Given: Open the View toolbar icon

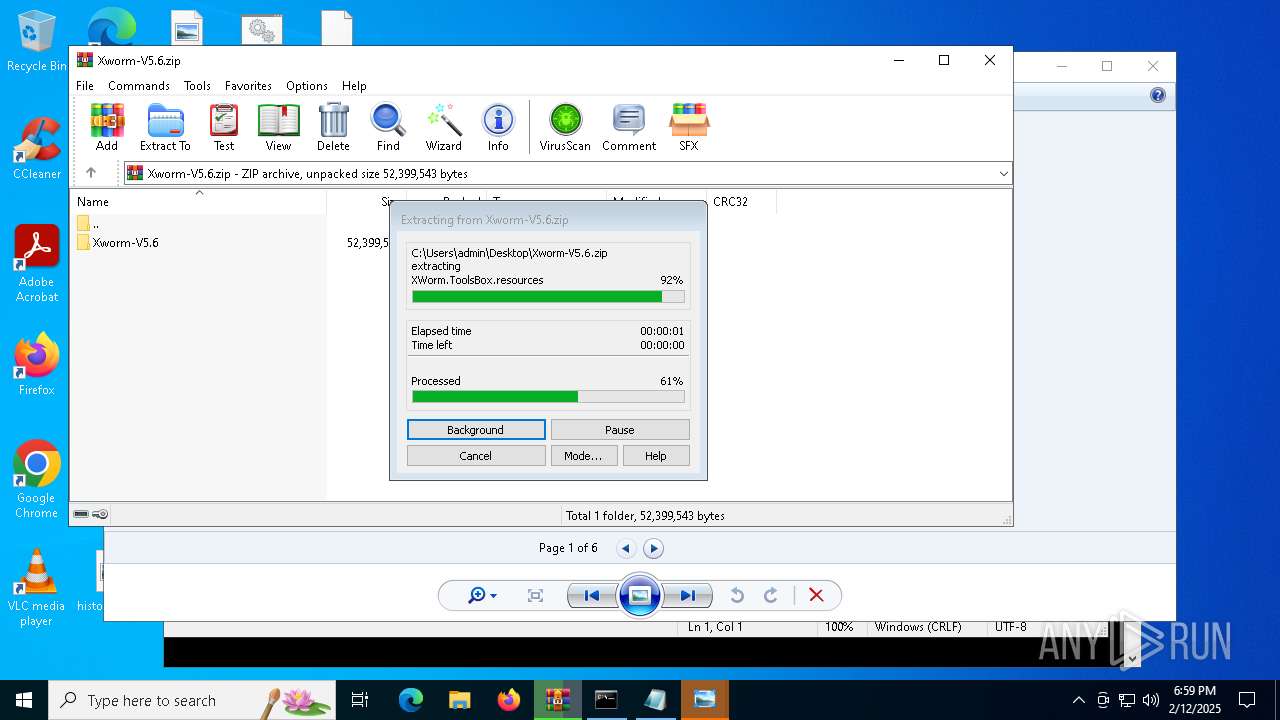Looking at the screenshot, I should [278, 127].
